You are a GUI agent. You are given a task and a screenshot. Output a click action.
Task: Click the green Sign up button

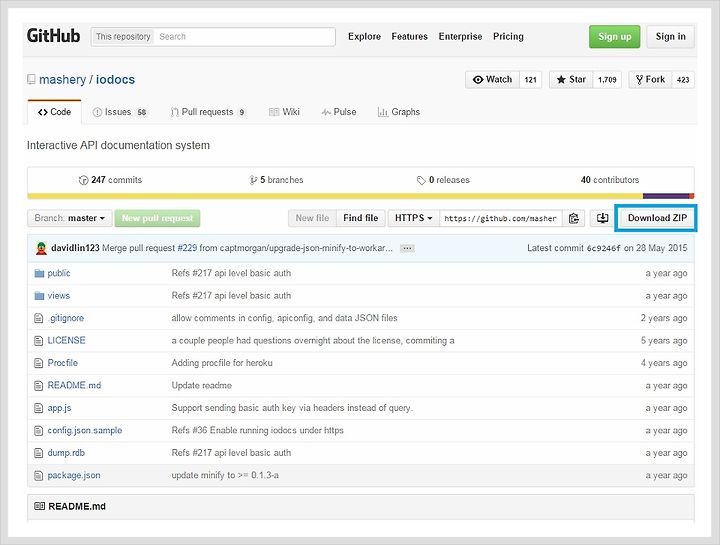tap(614, 36)
